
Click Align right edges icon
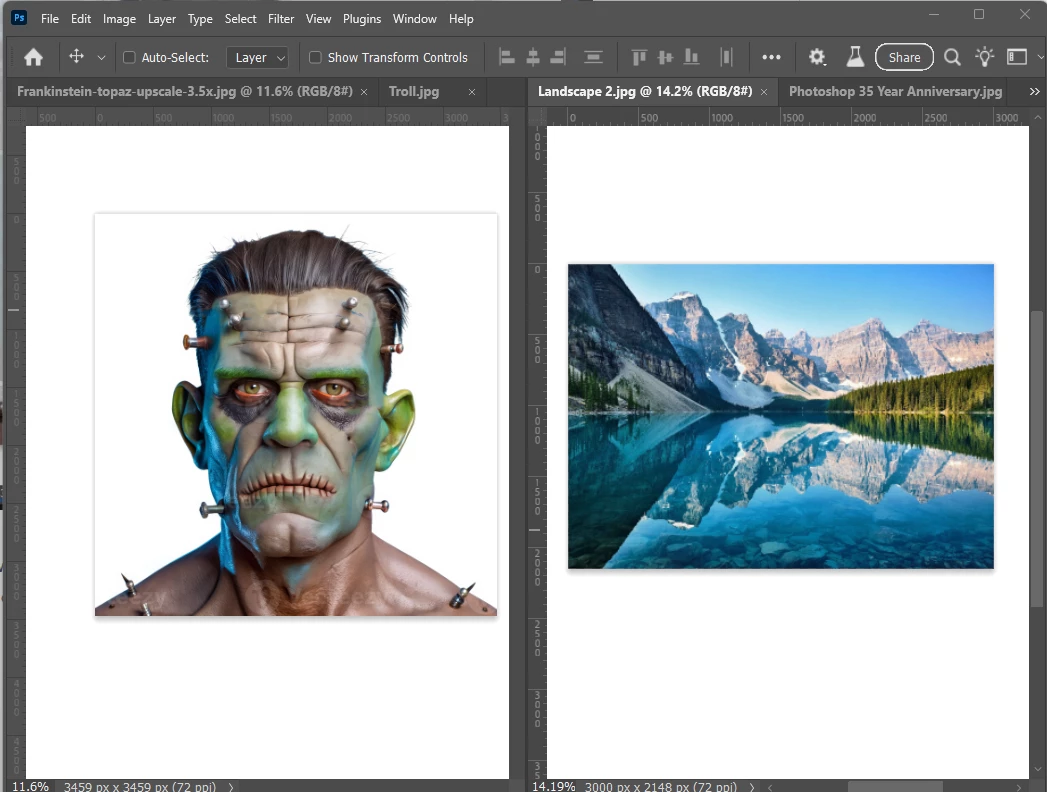tap(558, 57)
